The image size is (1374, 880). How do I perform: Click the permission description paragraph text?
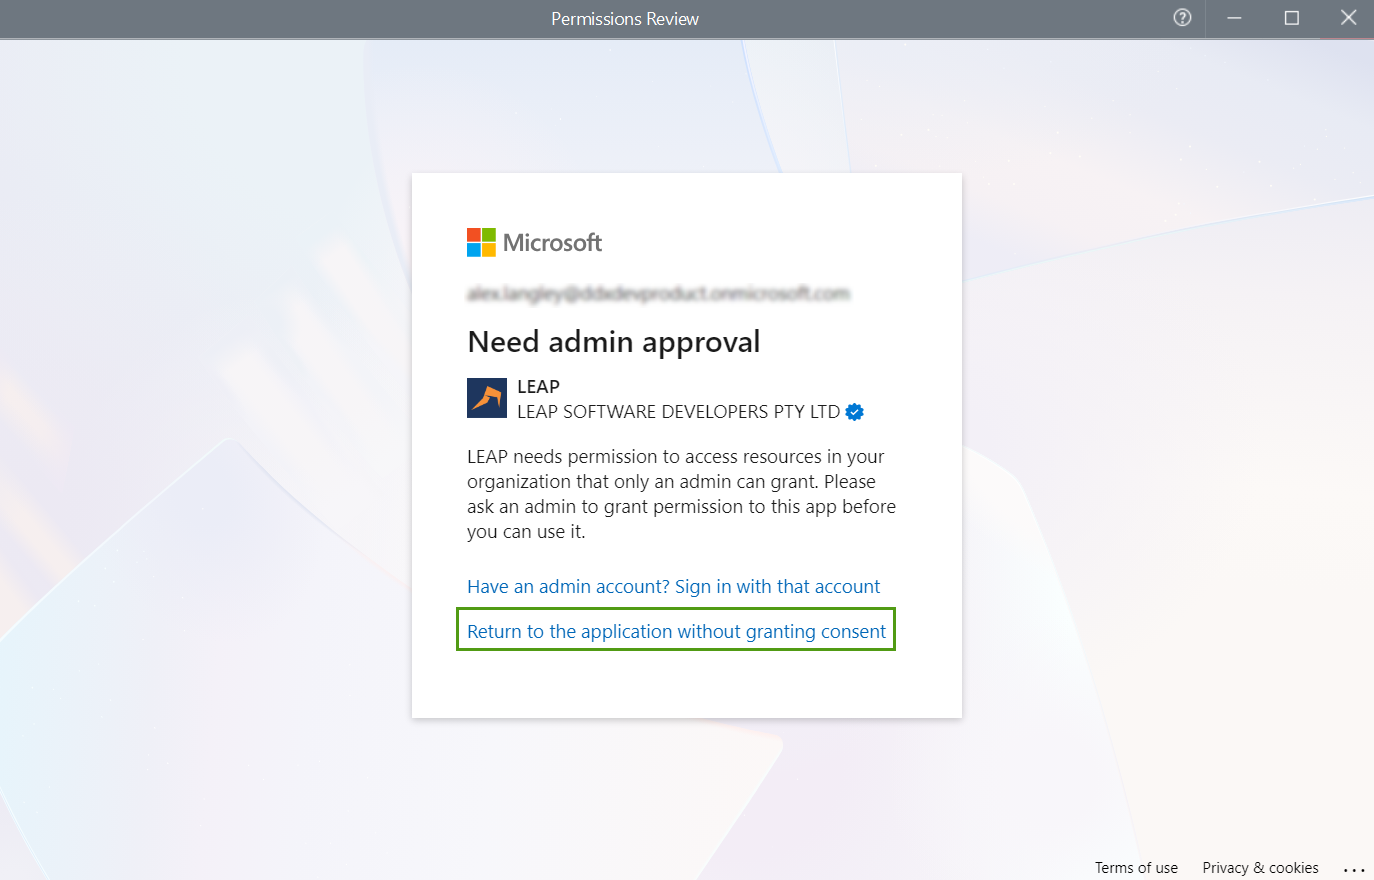(681, 494)
